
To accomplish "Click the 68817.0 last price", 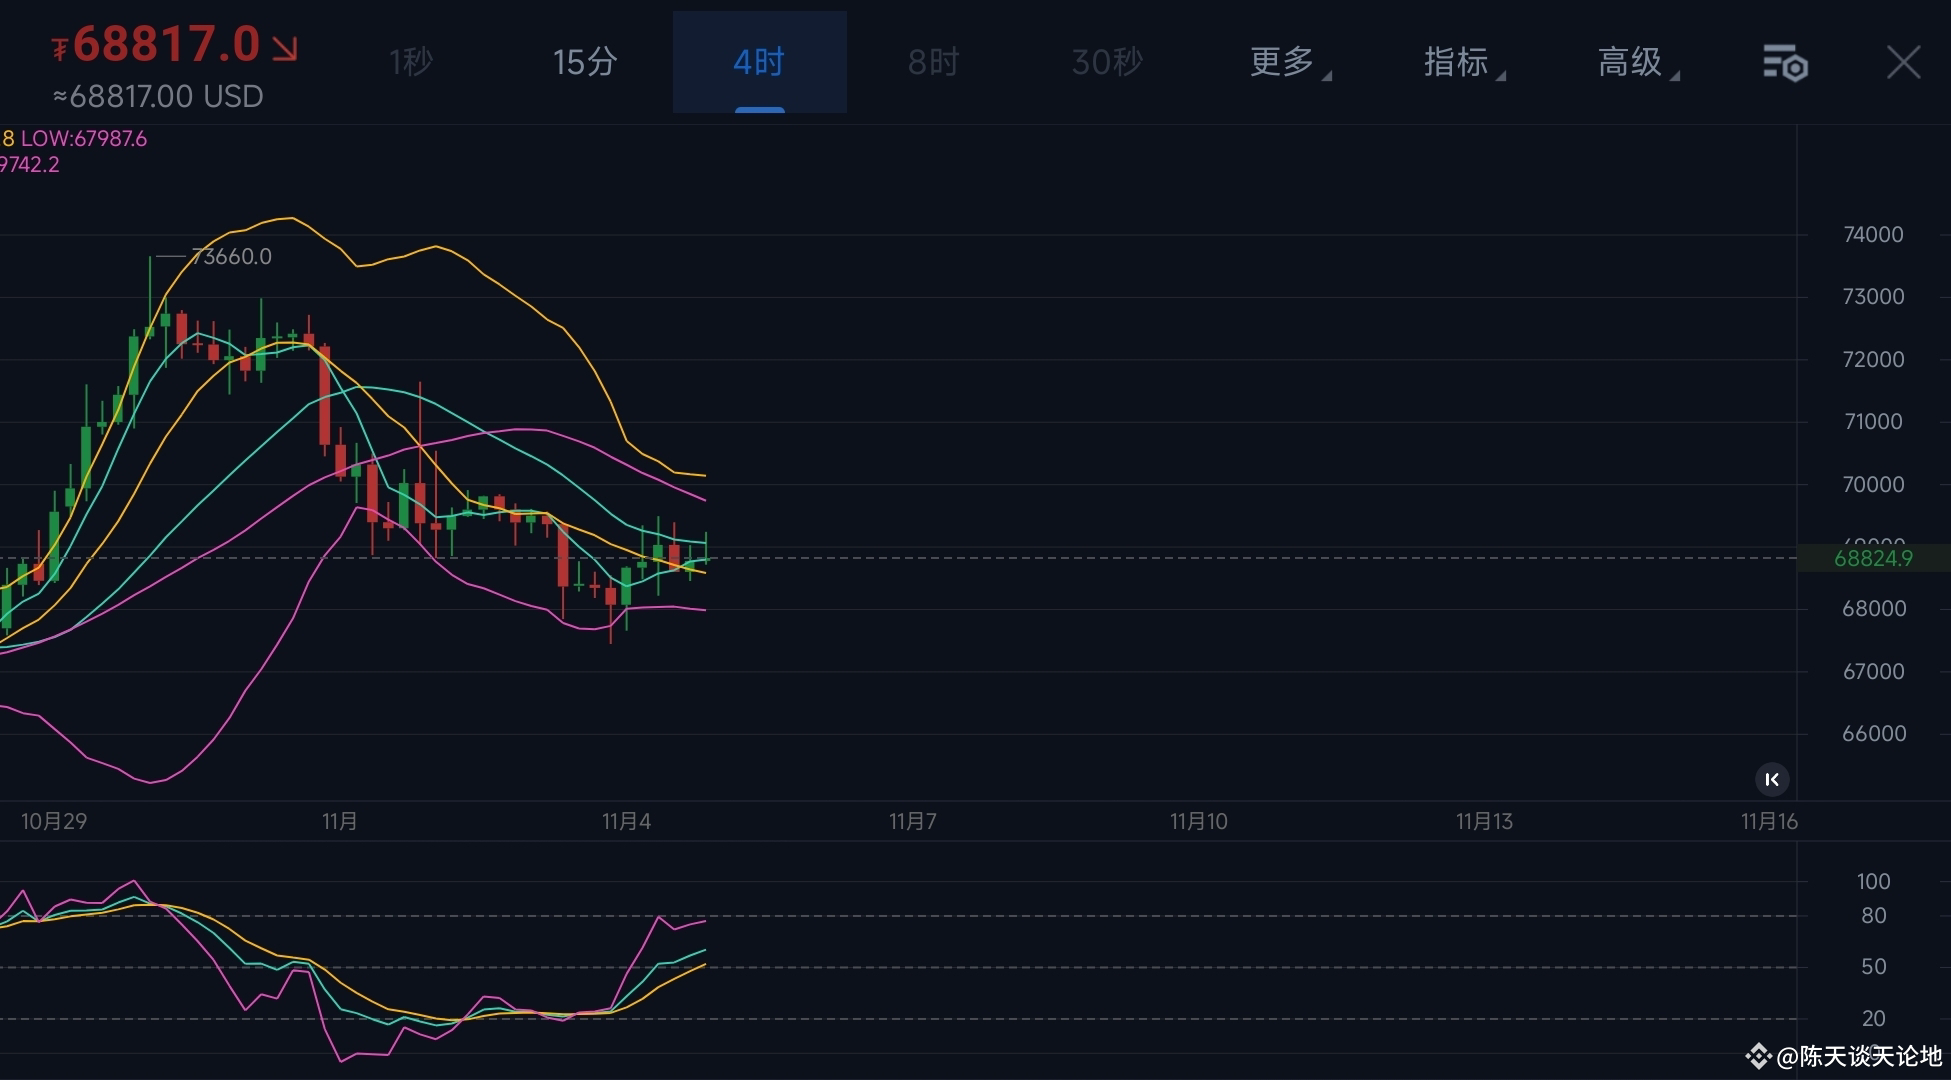I will tap(166, 44).
